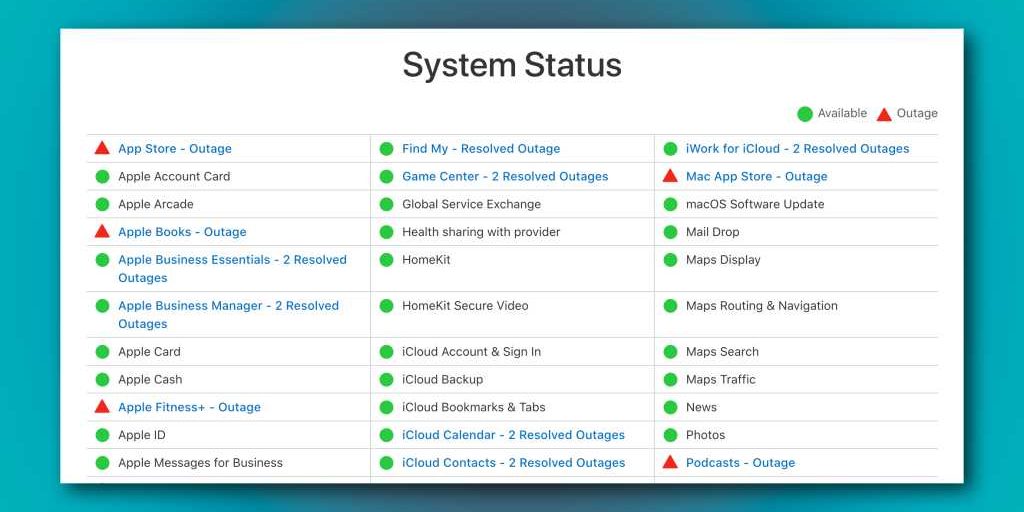The image size is (1024, 512).
Task: Open Find My - Resolved Outage details
Action: coord(481,149)
